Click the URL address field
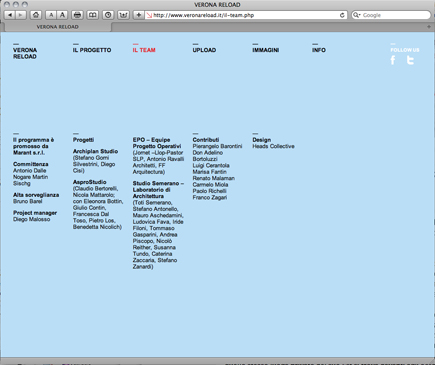This screenshot has height=365, width=435. [x=246, y=15]
